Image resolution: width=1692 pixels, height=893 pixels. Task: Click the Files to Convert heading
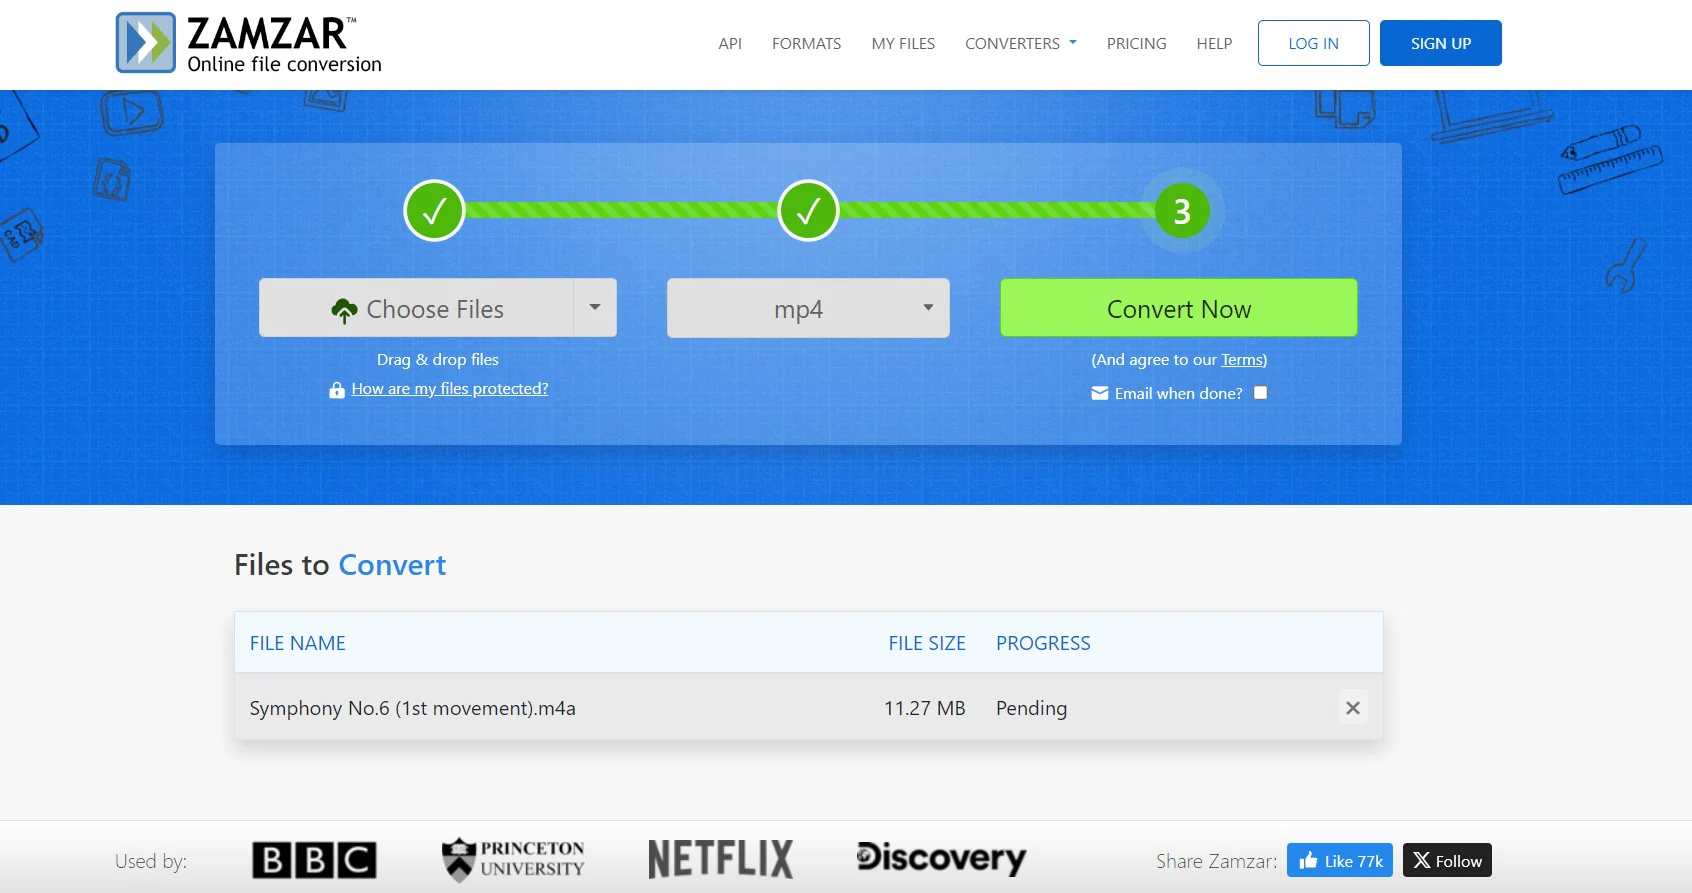pyautogui.click(x=340, y=565)
